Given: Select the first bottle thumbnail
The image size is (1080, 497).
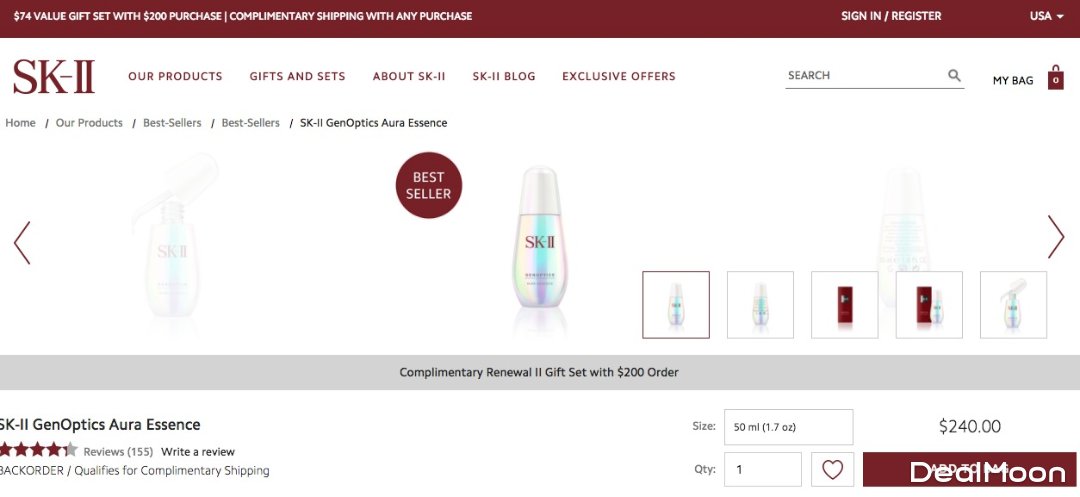Looking at the screenshot, I should [676, 305].
